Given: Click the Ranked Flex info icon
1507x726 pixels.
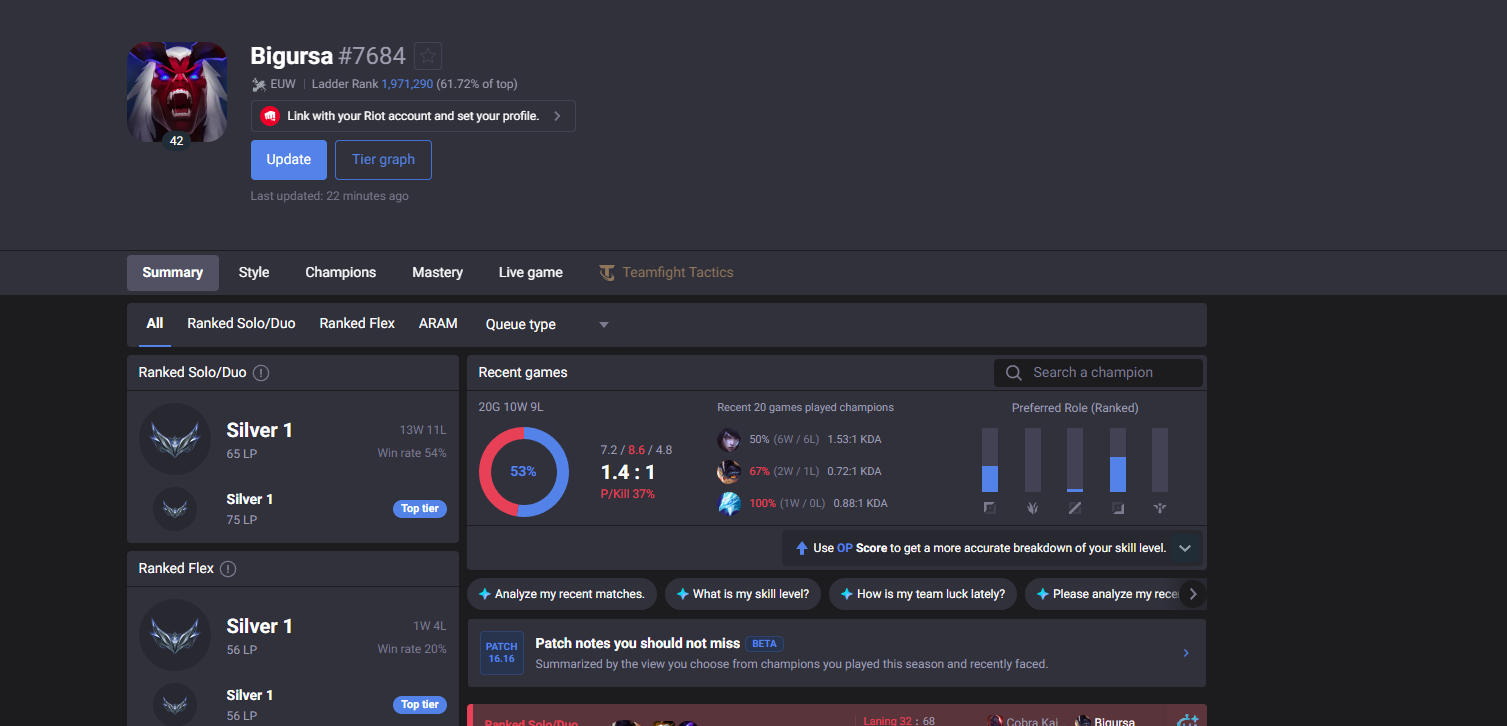Looking at the screenshot, I should click(x=228, y=569).
